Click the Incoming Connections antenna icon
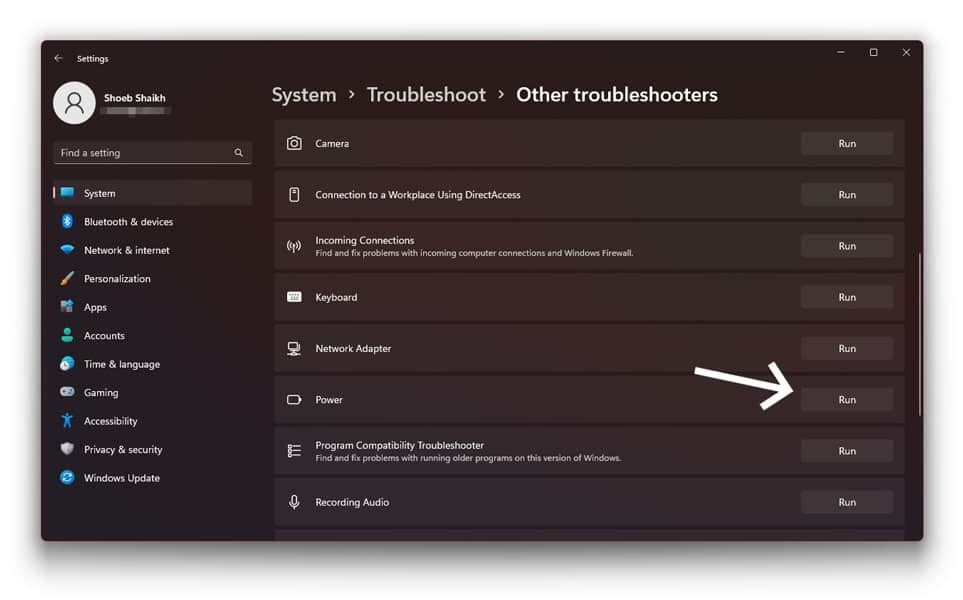The height and width of the screenshot is (600, 963). coord(294,246)
